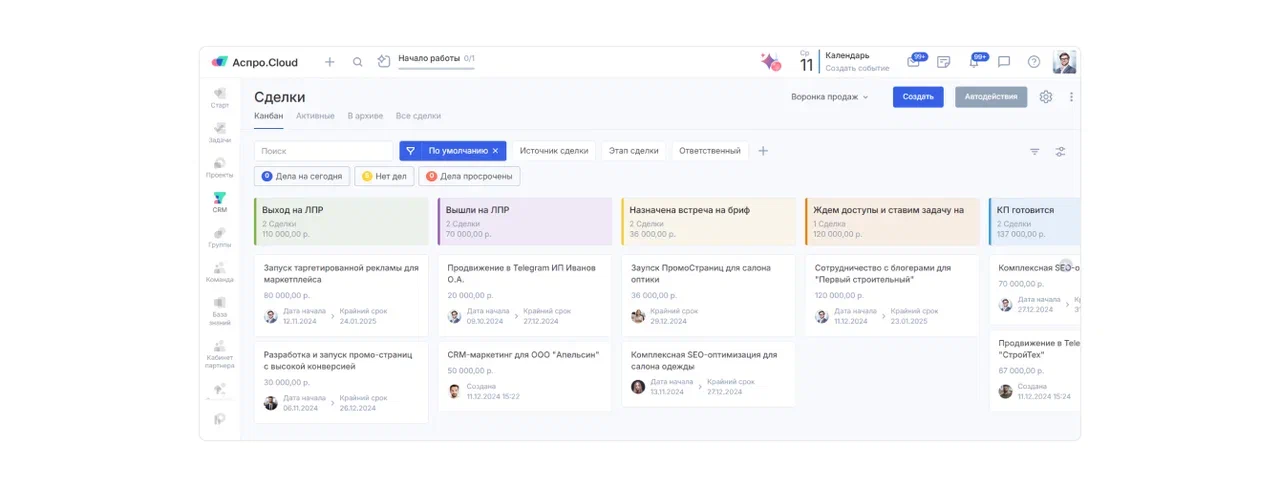Click the search magnifier in top bar
The height and width of the screenshot is (487, 1280).
click(358, 62)
